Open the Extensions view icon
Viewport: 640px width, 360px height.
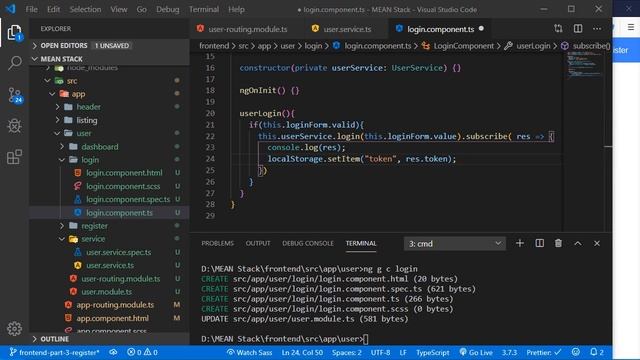[14, 157]
